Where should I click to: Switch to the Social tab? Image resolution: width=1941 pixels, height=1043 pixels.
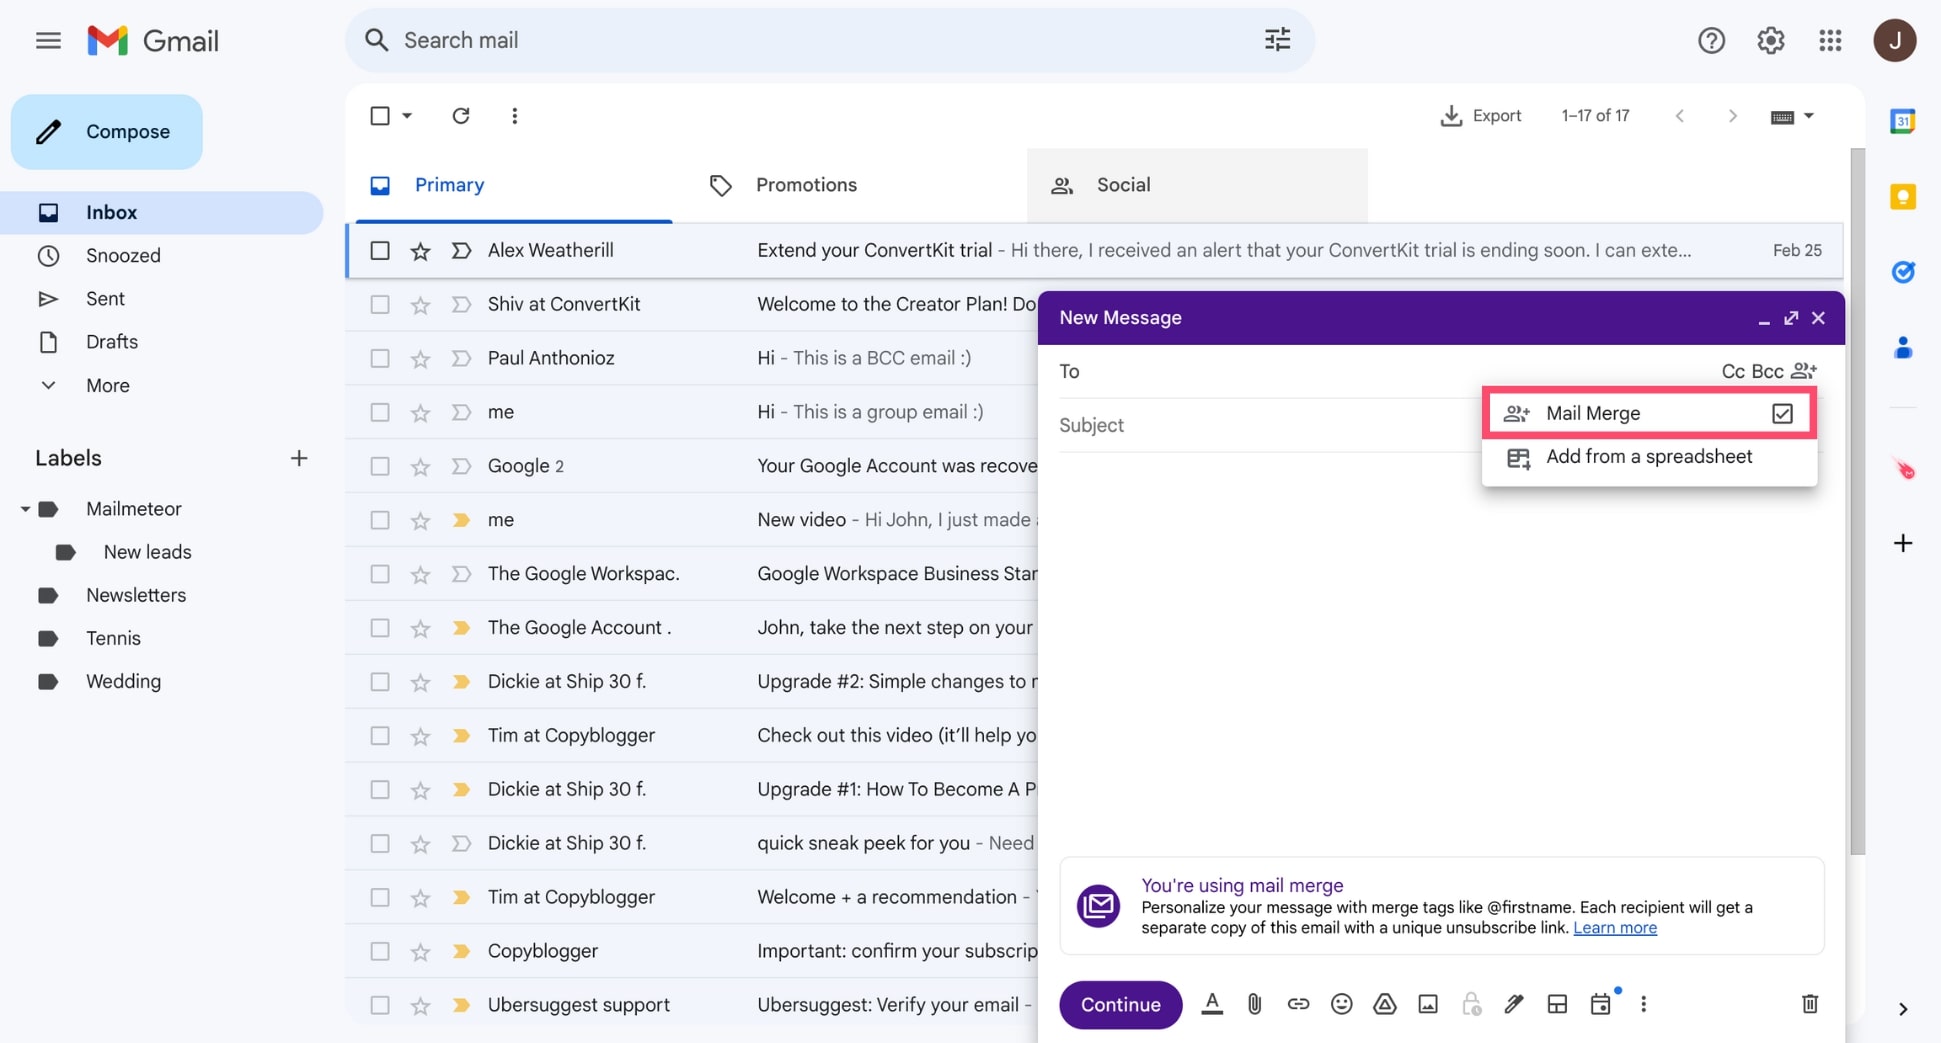coord(1122,185)
